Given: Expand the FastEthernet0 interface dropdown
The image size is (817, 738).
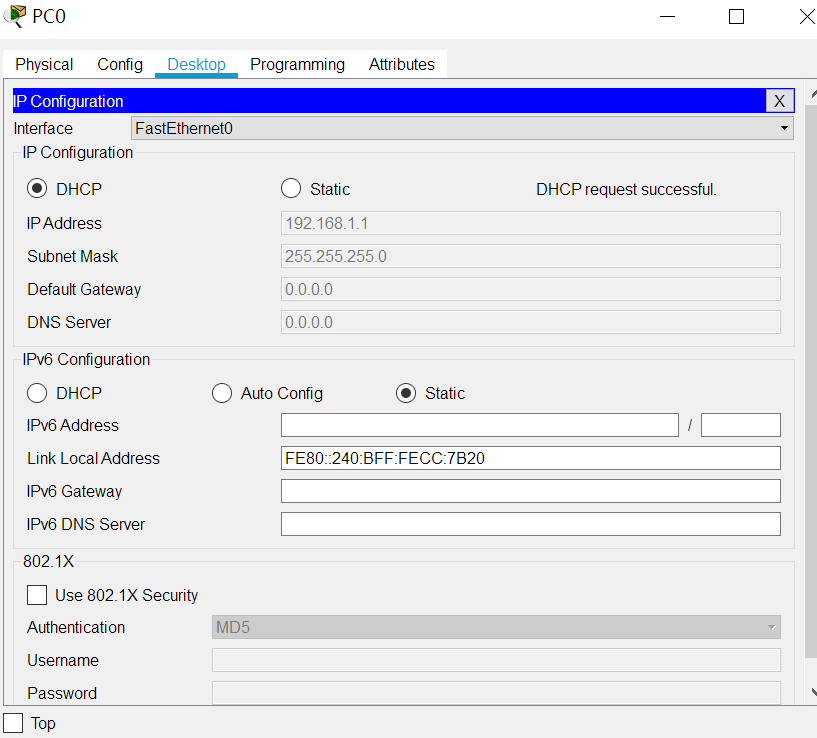Looking at the screenshot, I should coord(462,128).
